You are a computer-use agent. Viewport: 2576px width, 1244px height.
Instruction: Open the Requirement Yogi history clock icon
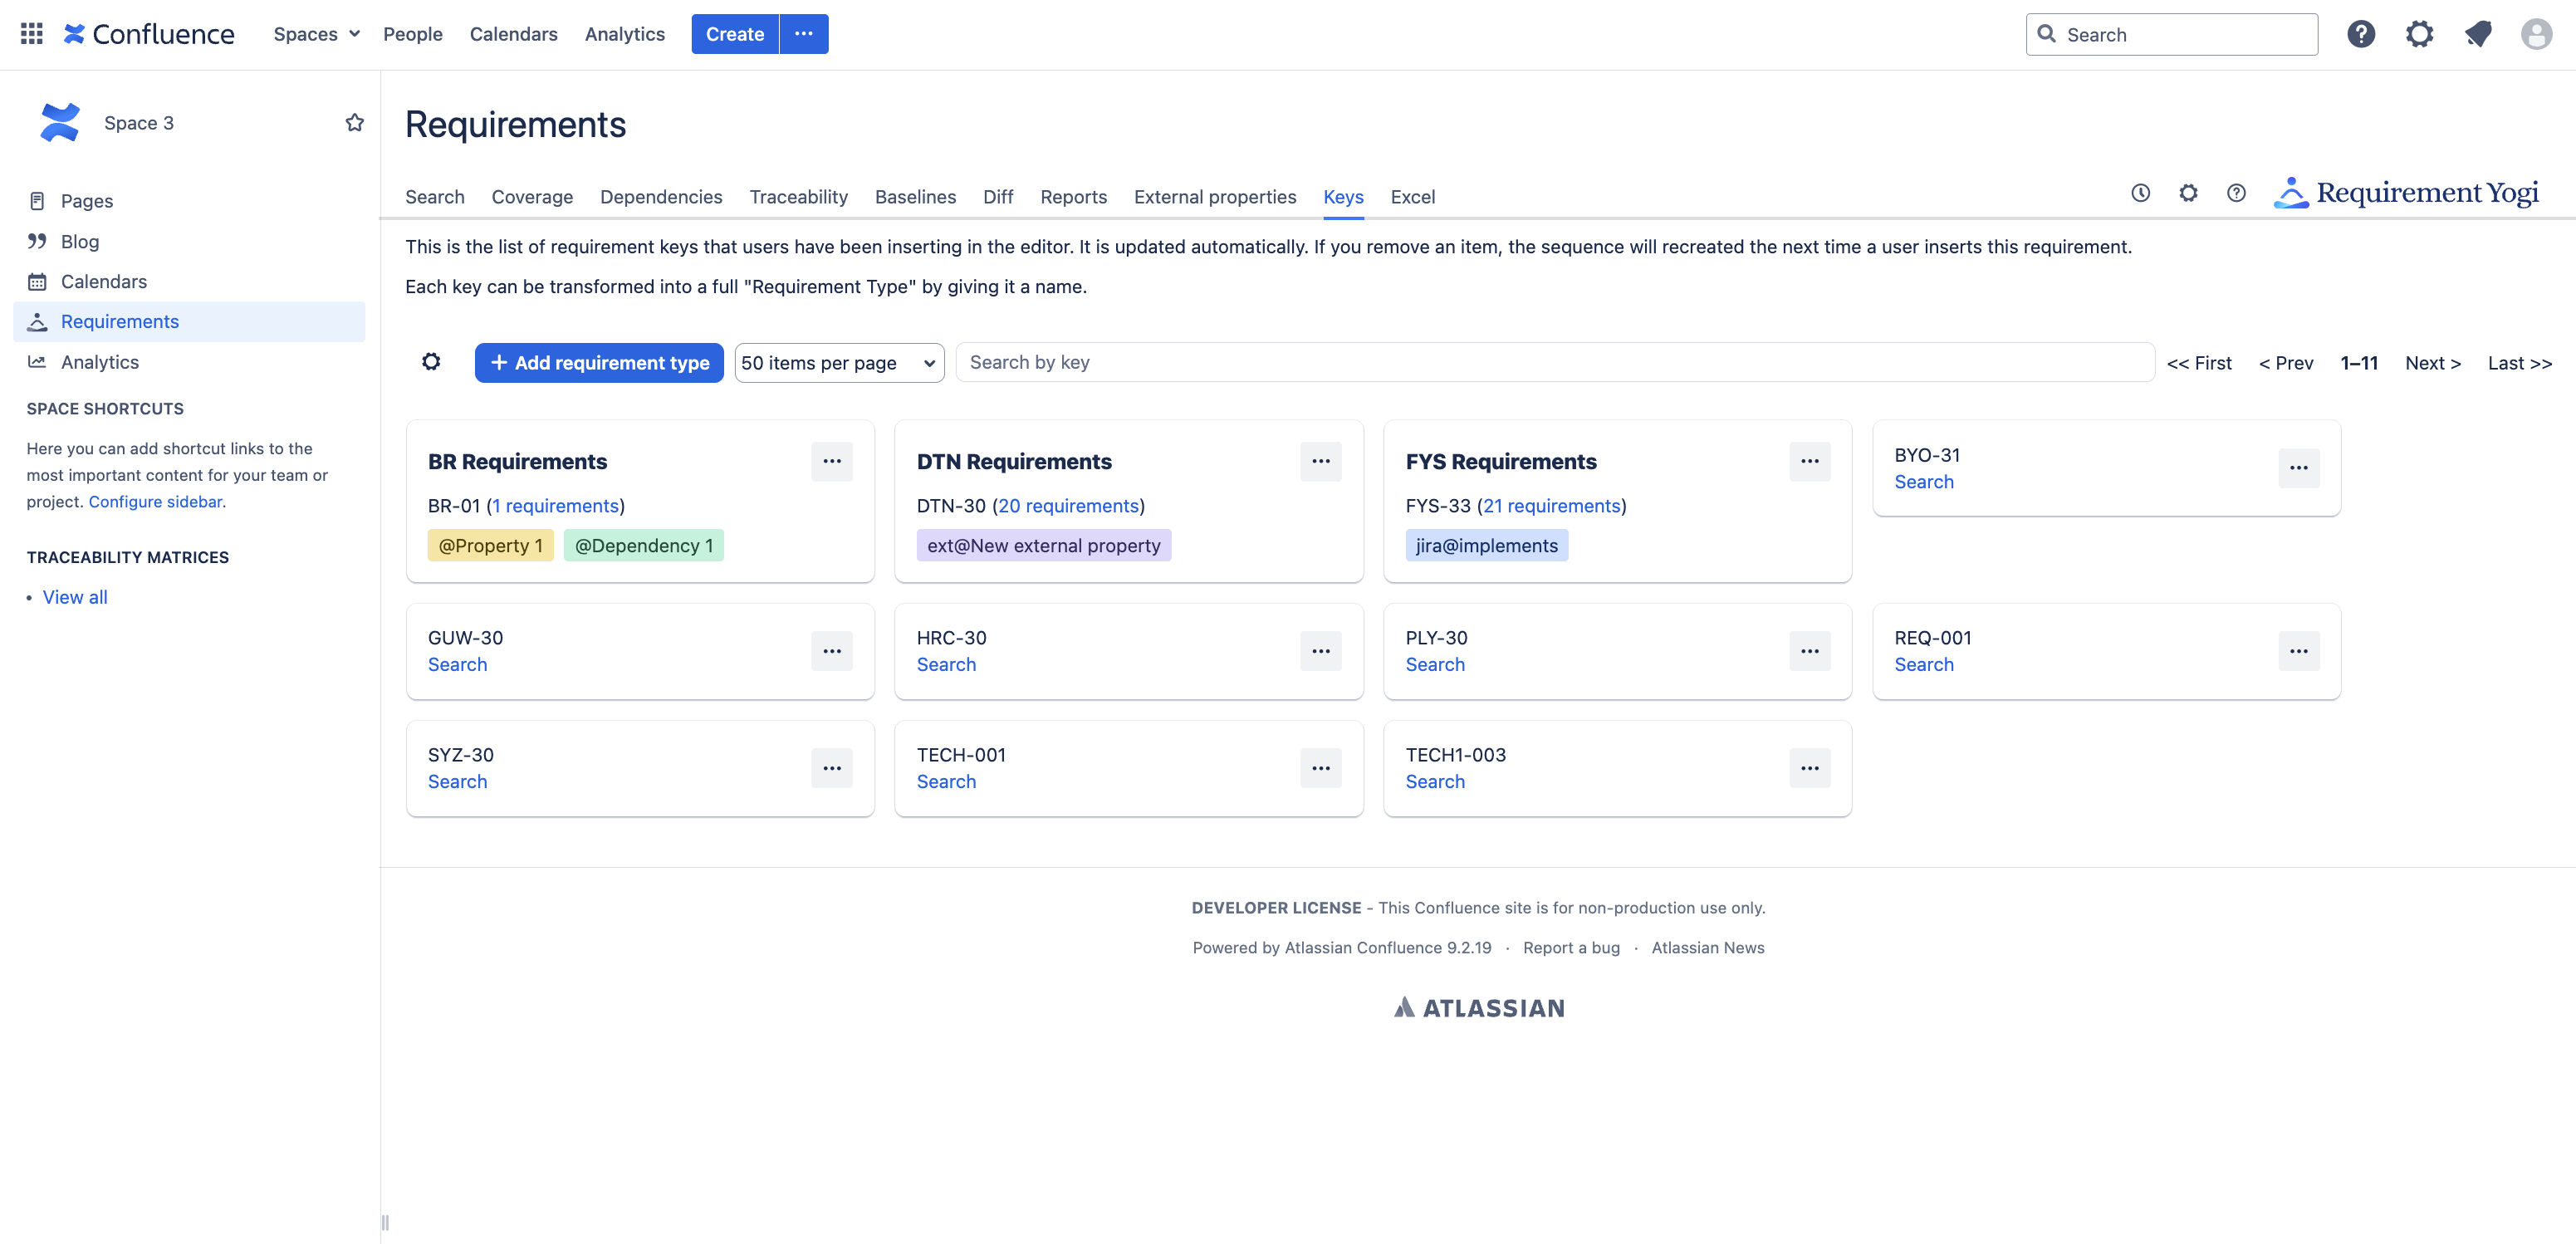pyautogui.click(x=2139, y=193)
